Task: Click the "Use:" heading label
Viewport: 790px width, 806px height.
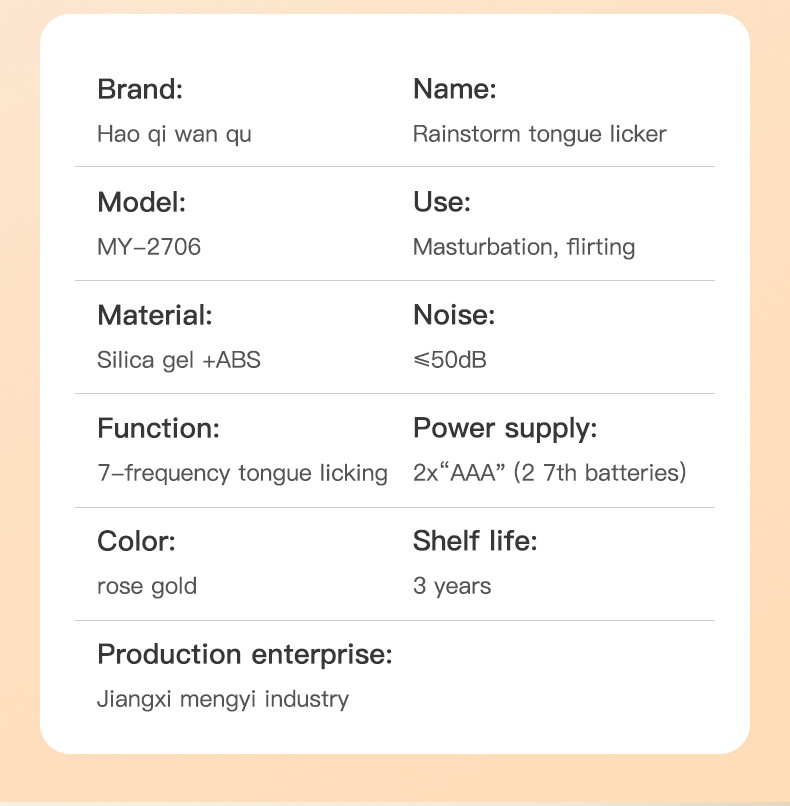Action: pos(441,202)
